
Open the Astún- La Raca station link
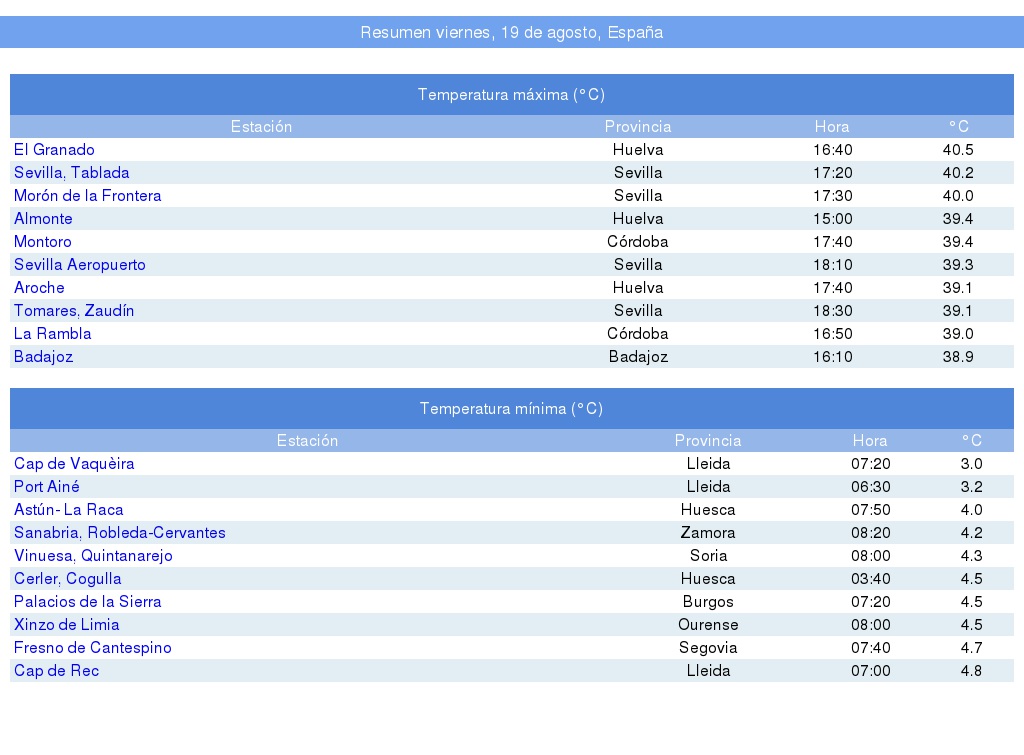[x=69, y=509]
